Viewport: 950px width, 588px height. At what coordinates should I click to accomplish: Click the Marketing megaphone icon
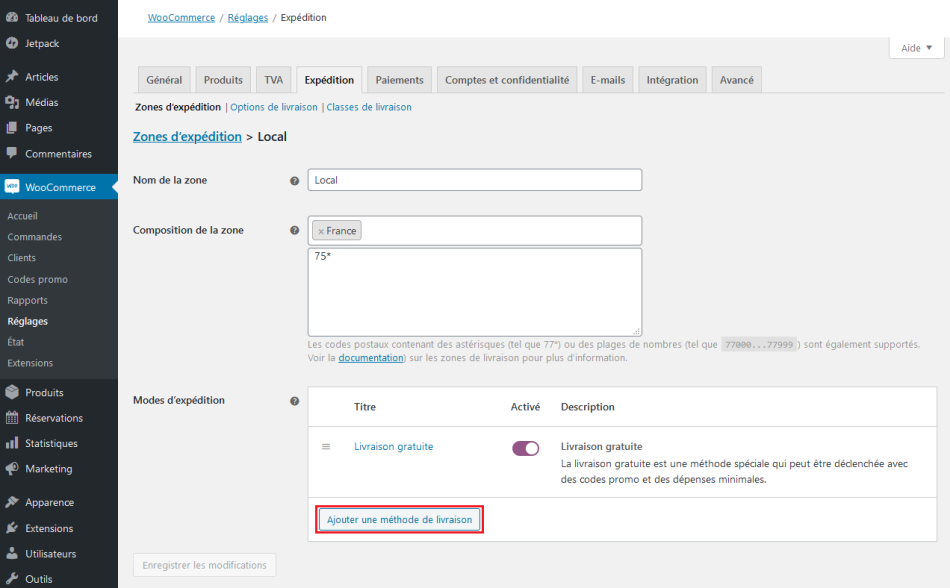12,469
